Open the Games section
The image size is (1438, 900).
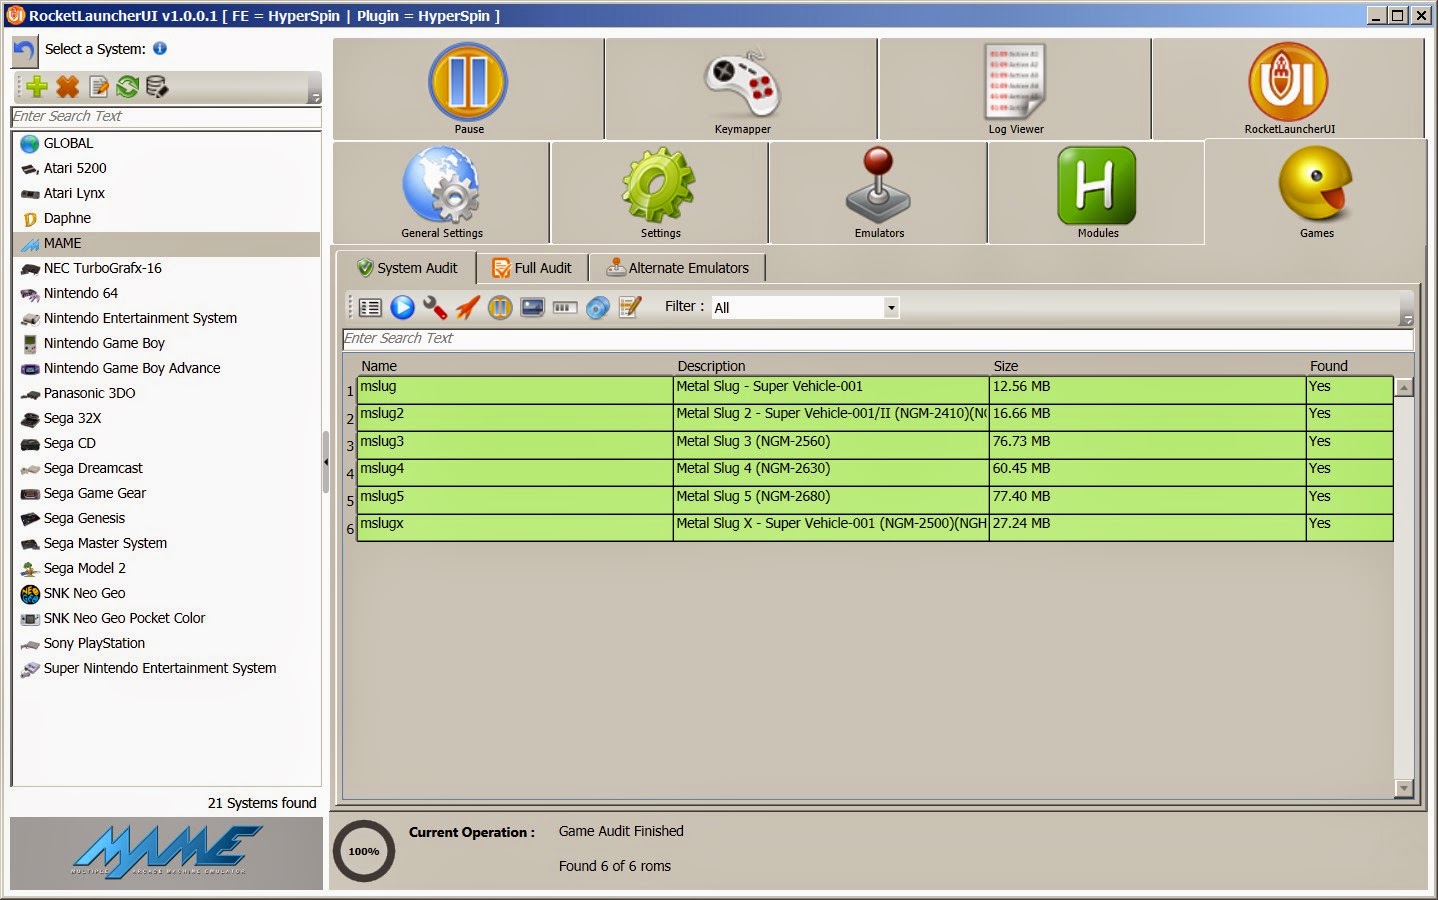click(x=1316, y=193)
